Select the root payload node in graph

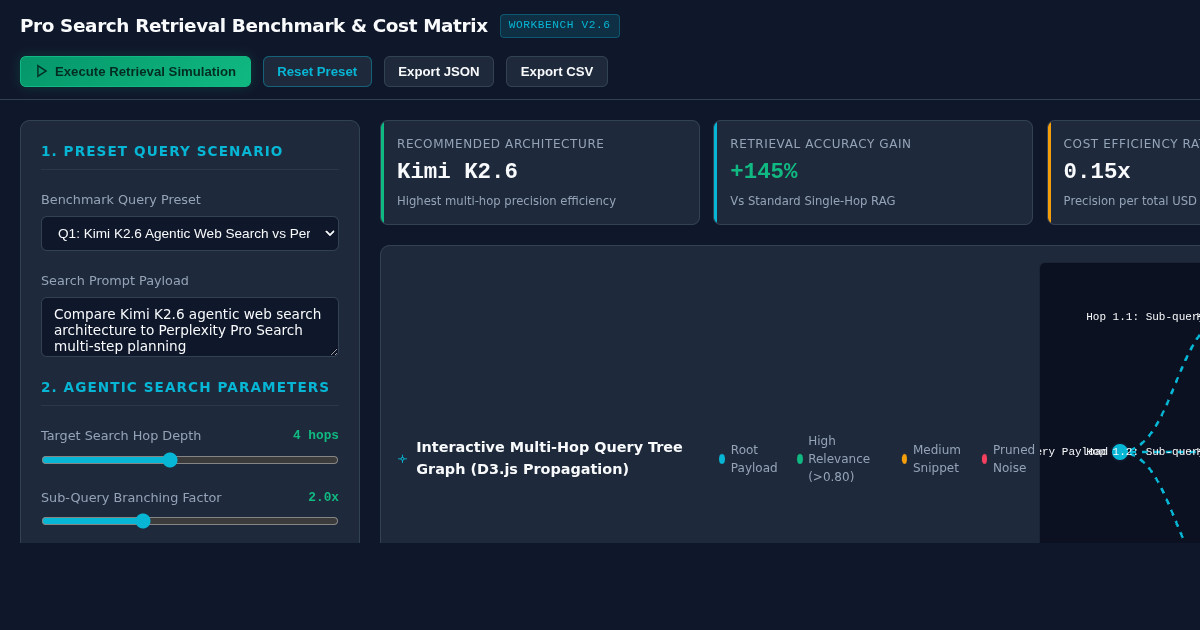[1120, 452]
